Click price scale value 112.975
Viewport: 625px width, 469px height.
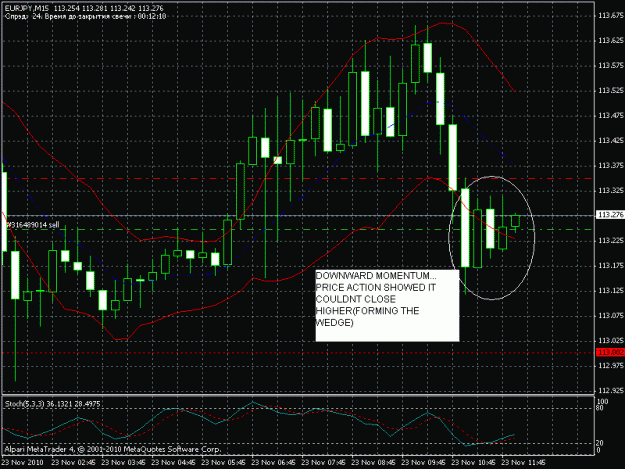point(610,365)
